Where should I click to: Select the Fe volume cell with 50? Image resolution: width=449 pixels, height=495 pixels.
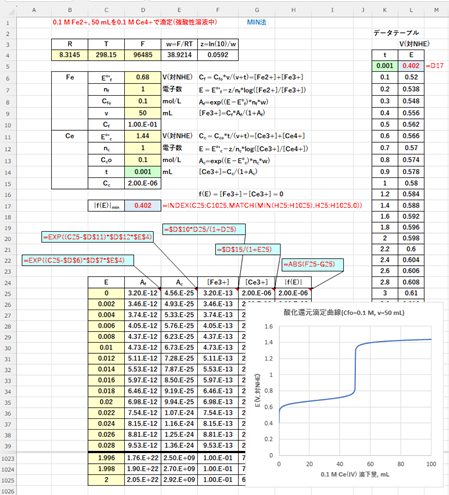(143, 113)
